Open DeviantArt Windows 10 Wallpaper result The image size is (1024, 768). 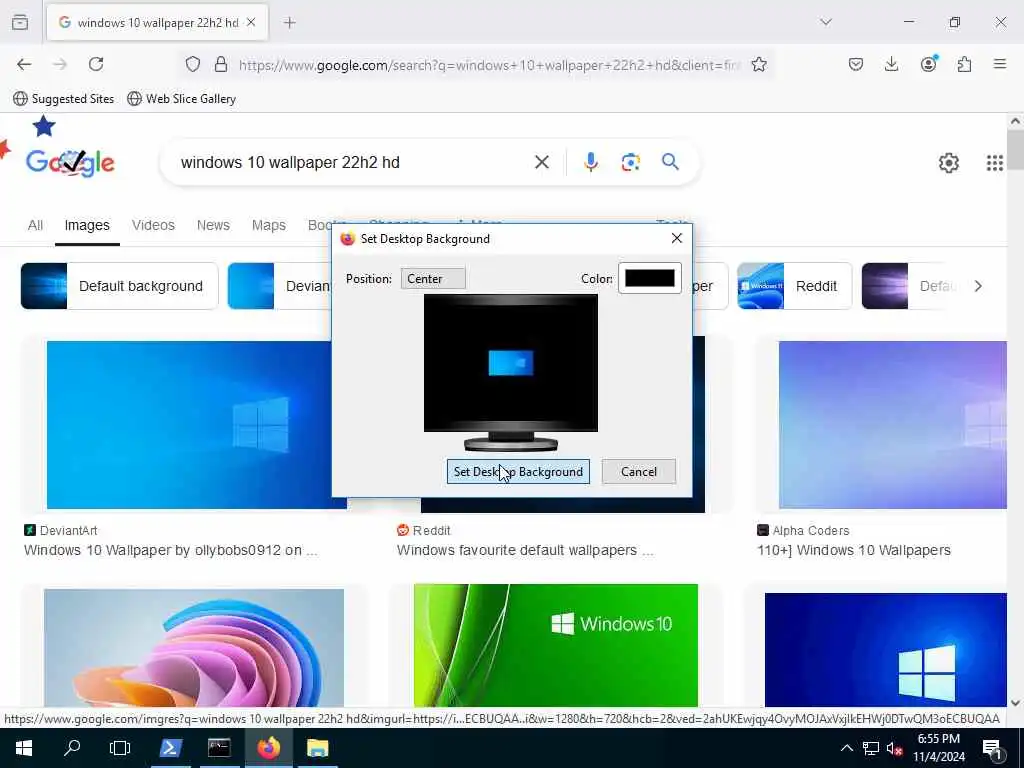coord(170,550)
